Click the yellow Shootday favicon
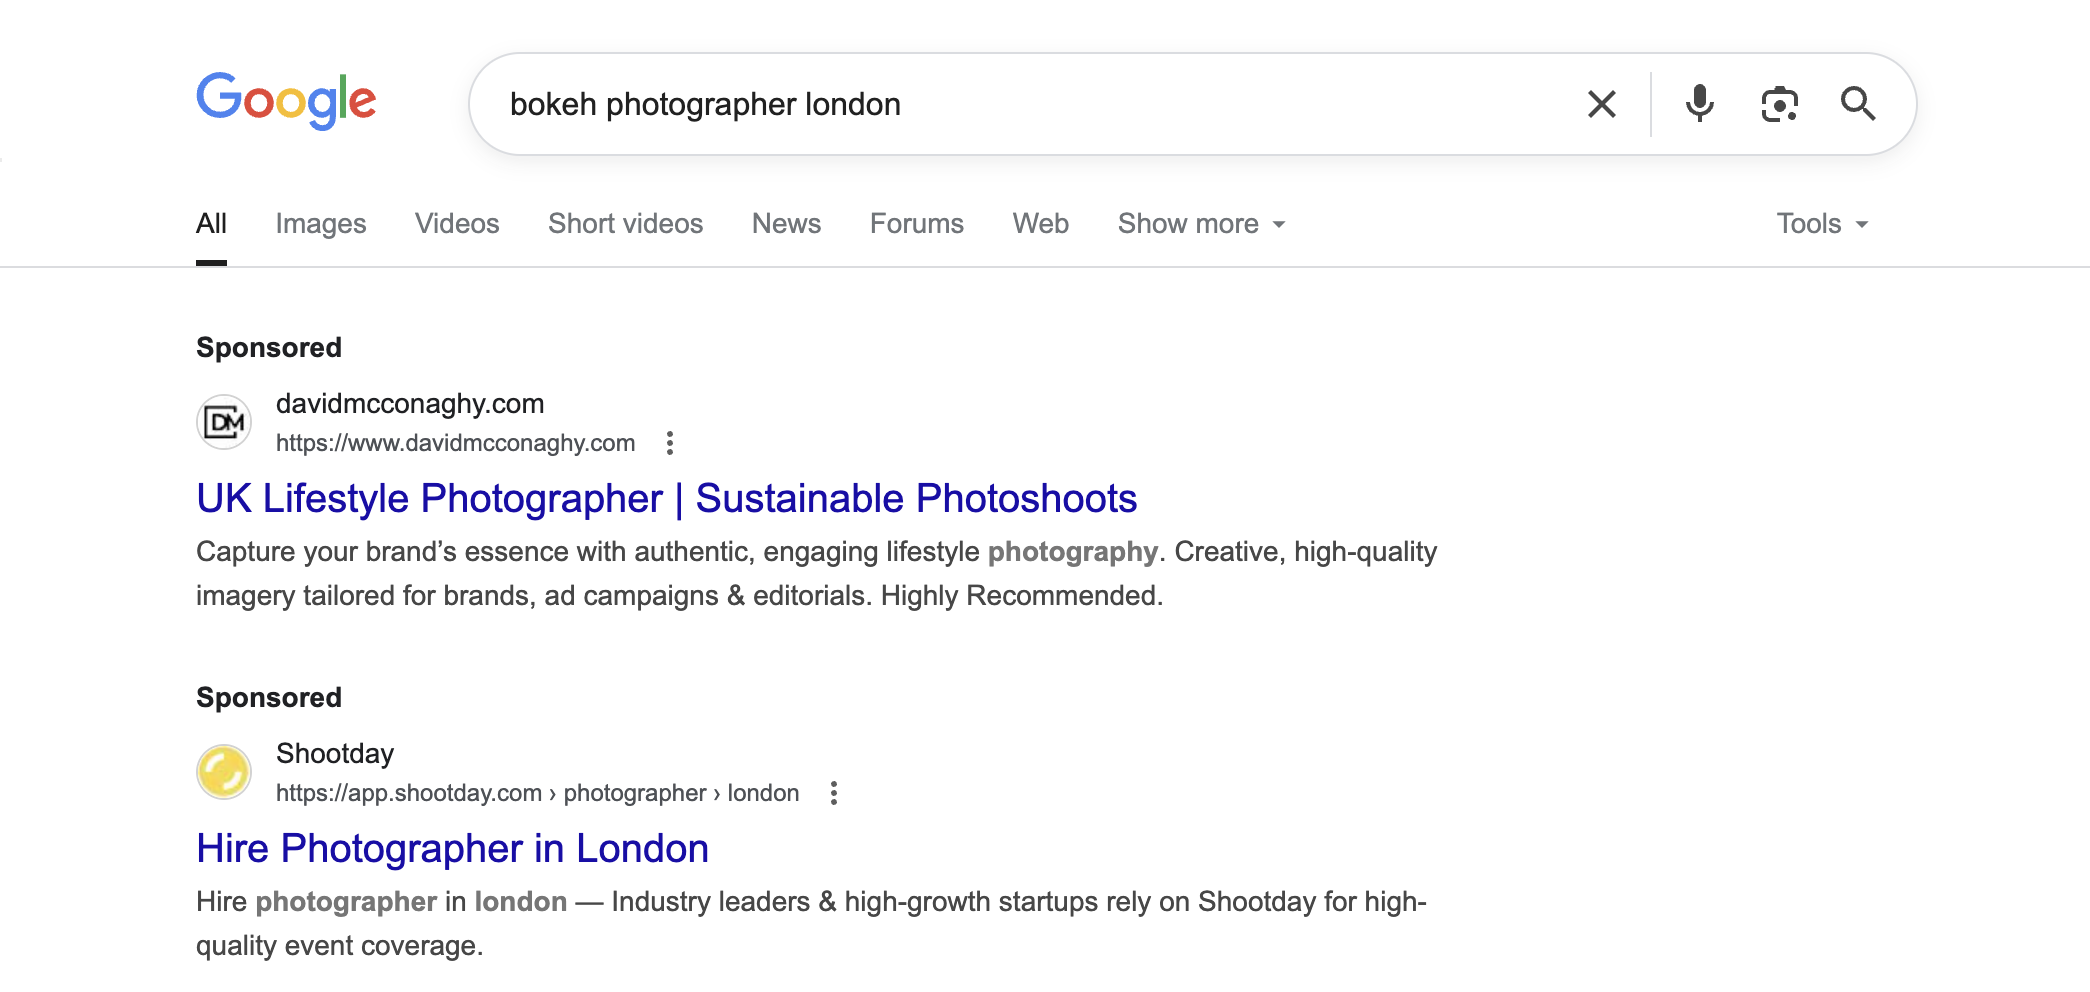The height and width of the screenshot is (992, 2090). pos(224,772)
